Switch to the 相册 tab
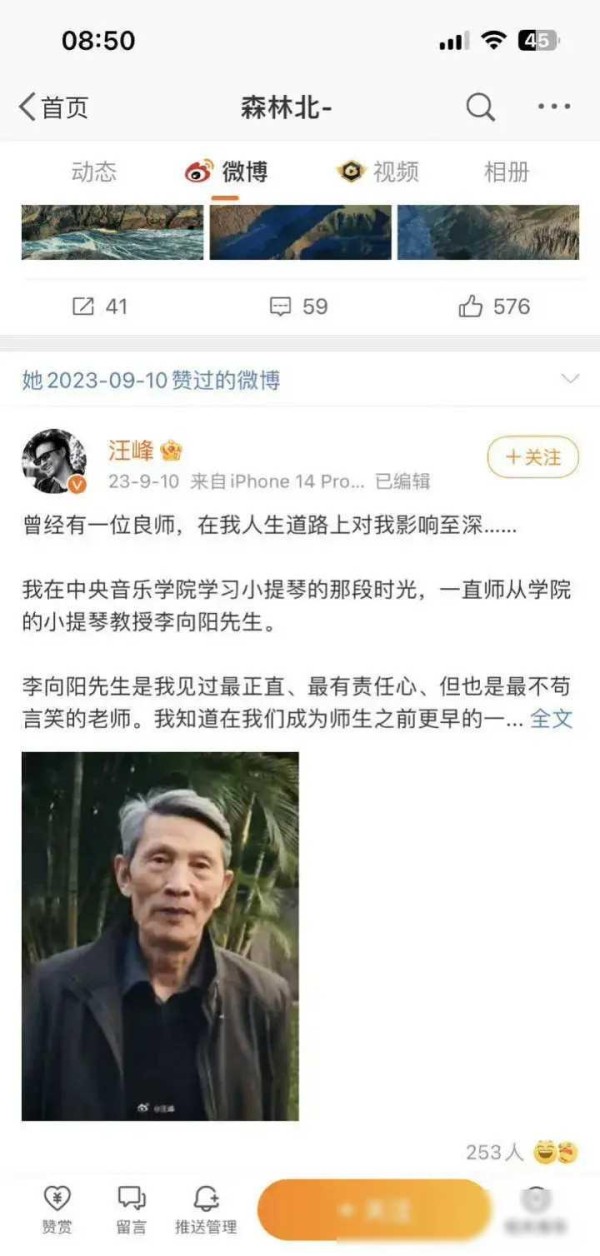Image resolution: width=600 pixels, height=1256 pixels. coord(506,172)
